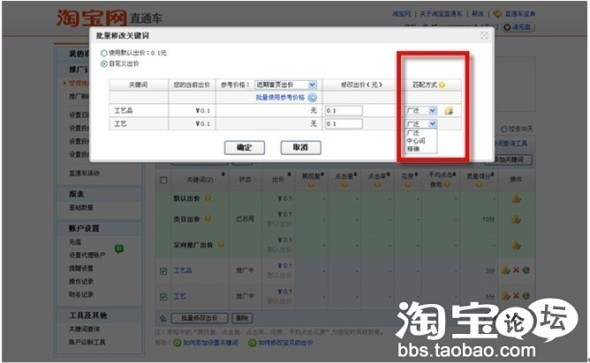The height and width of the screenshot is (363, 590).
Task: Click the red delete icon in 工艺品 row
Action: click(x=516, y=270)
